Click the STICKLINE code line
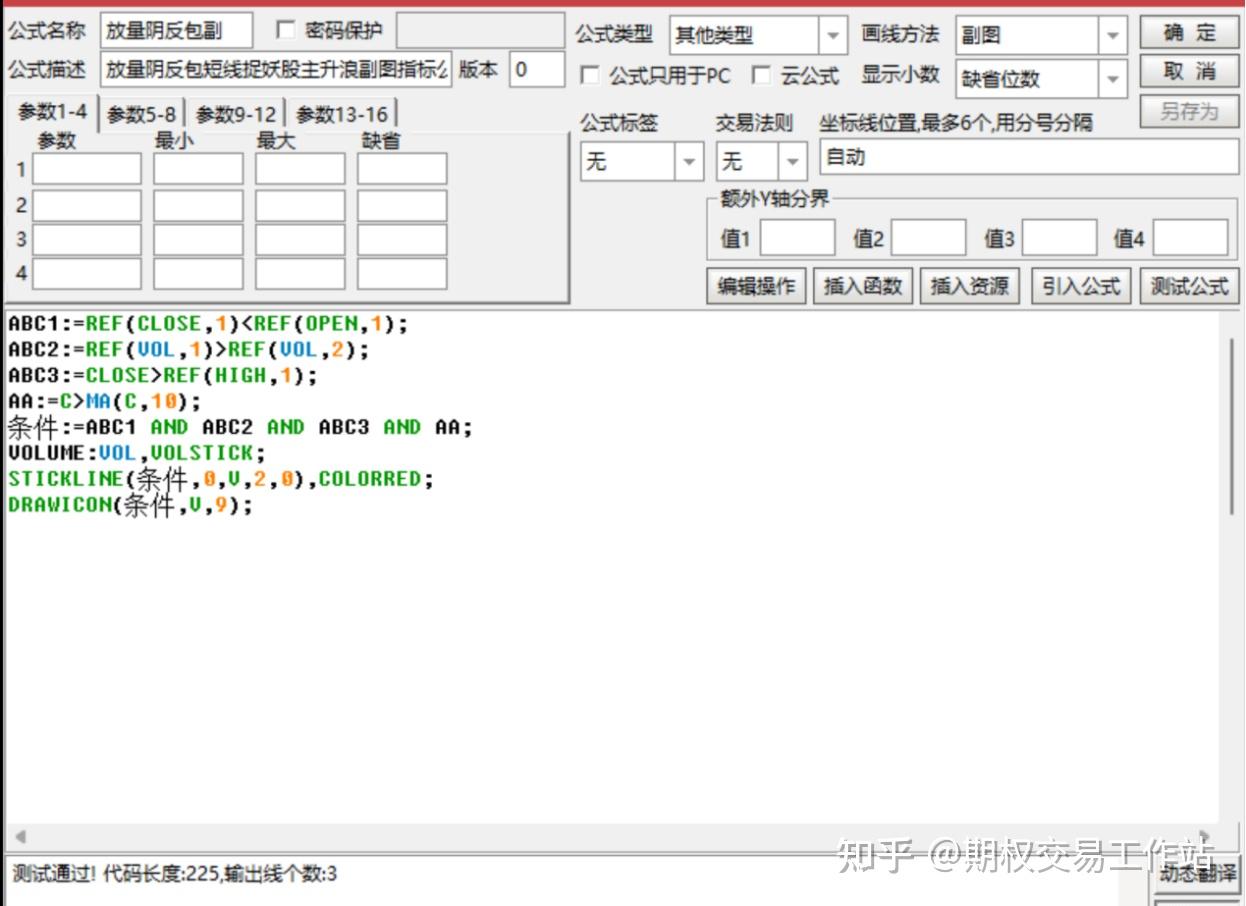Image resolution: width=1246 pixels, height=906 pixels. coord(221,479)
